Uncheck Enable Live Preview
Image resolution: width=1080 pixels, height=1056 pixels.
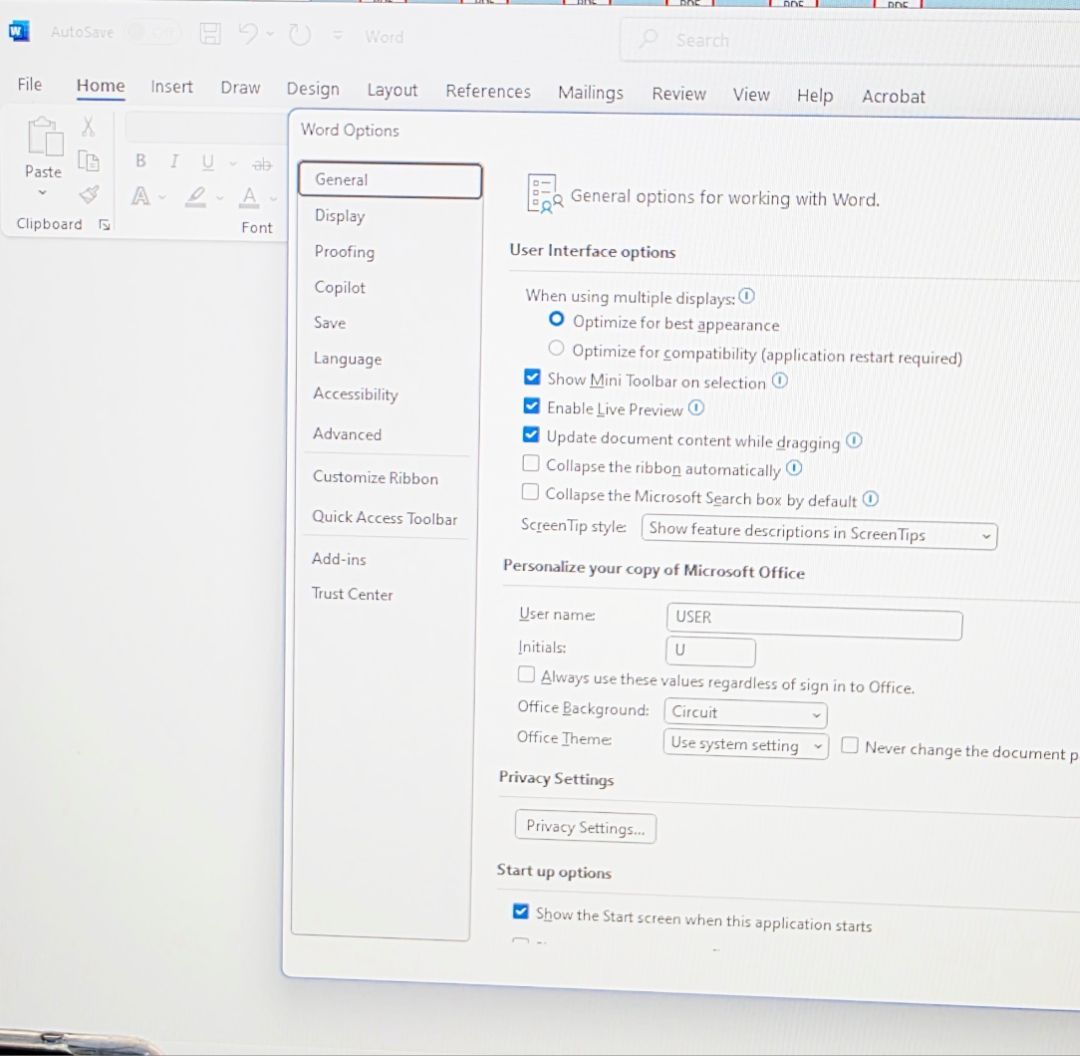coord(531,406)
